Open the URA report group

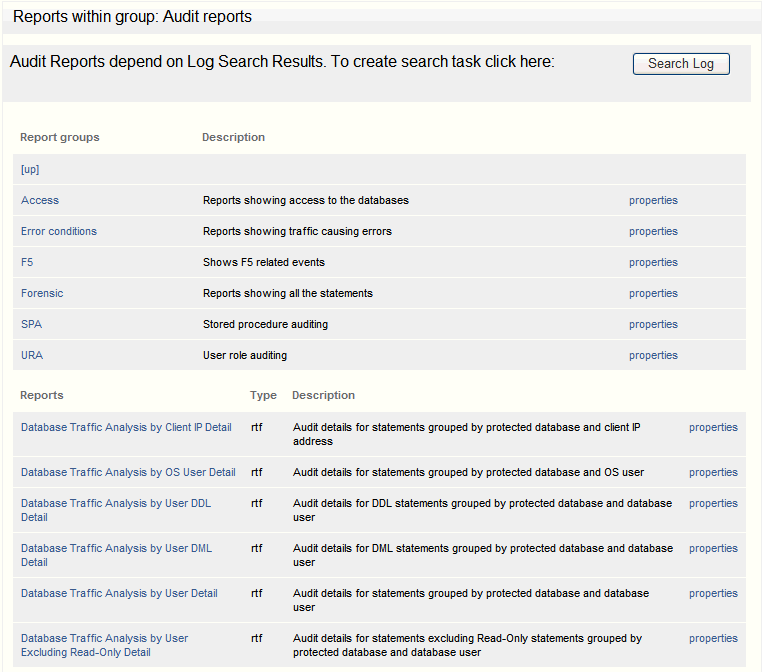32,355
